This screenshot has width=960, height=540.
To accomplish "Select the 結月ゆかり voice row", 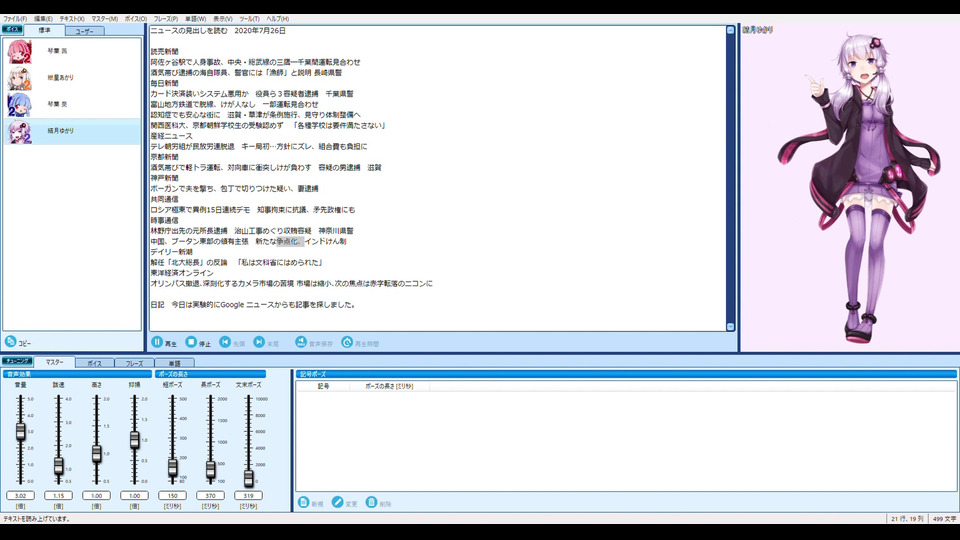I will coord(72,131).
